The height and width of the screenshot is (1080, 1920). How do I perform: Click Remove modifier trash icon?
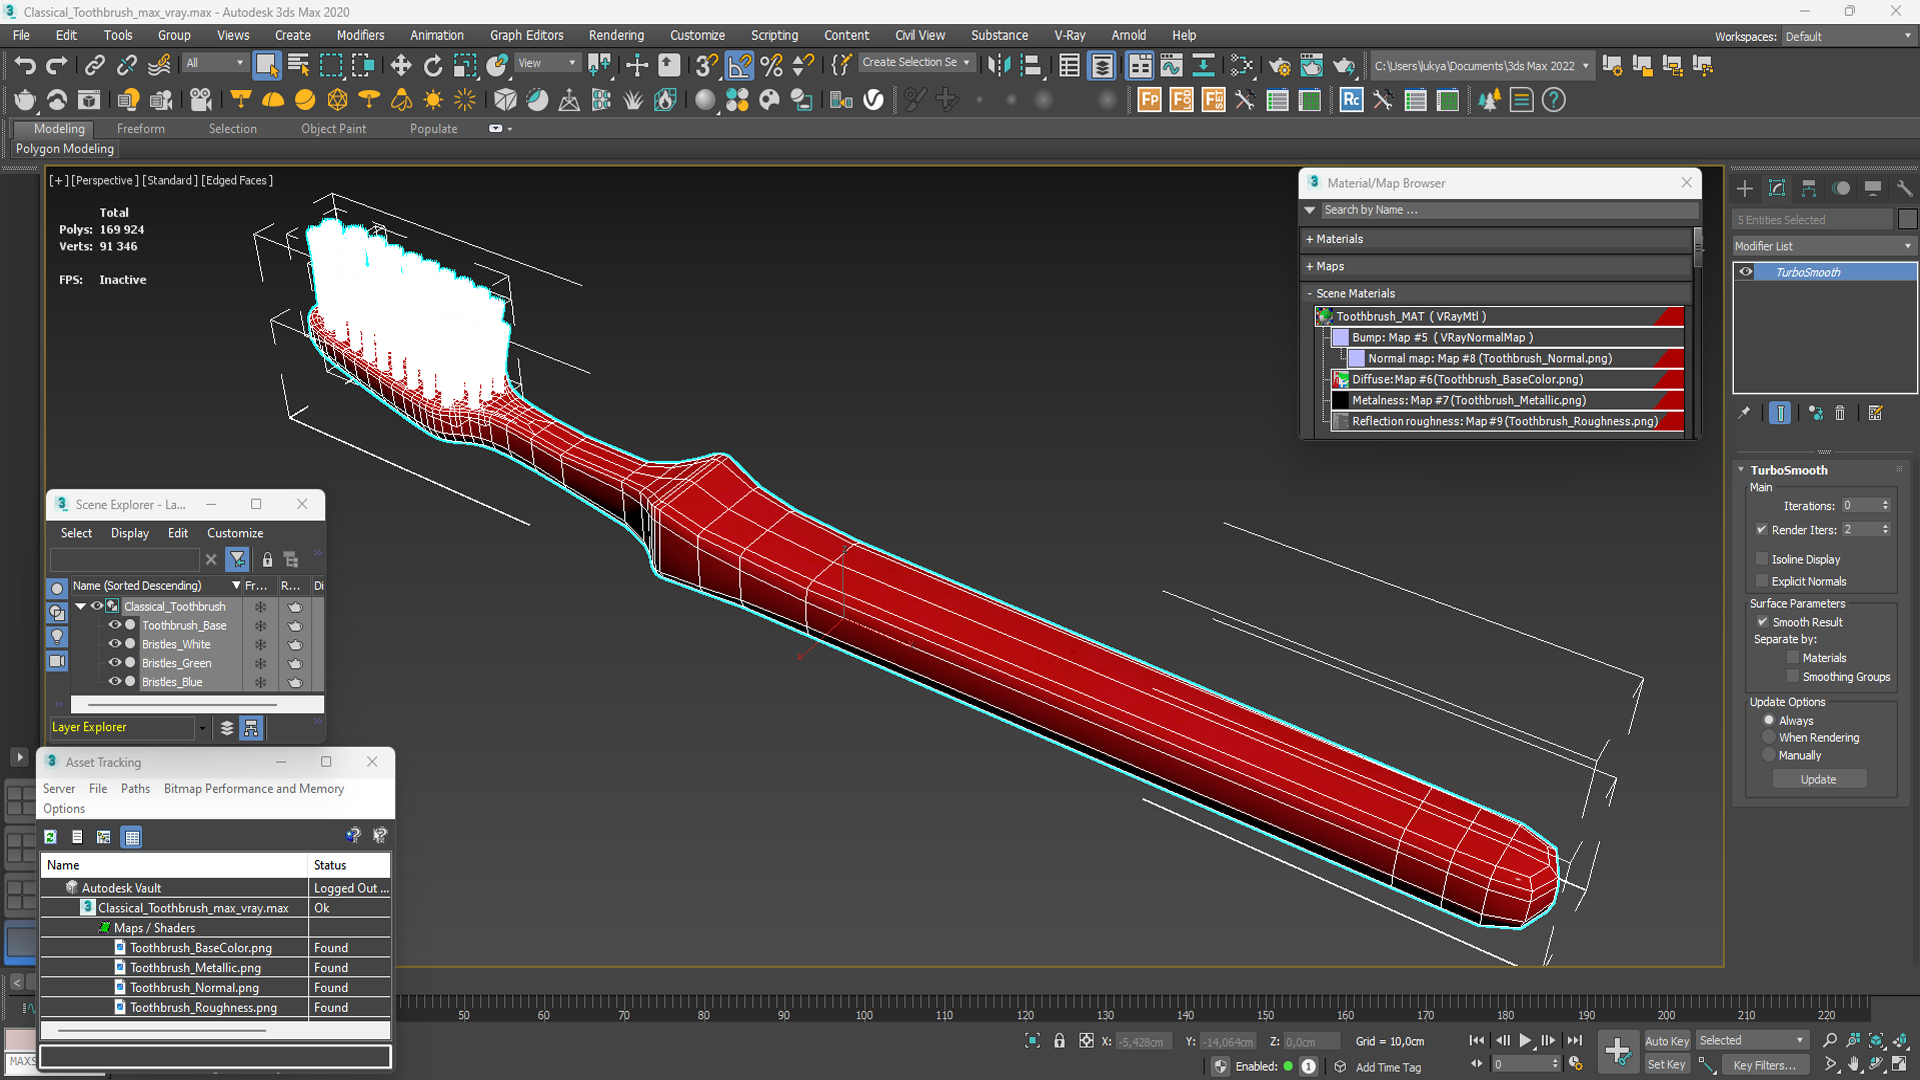(1840, 413)
